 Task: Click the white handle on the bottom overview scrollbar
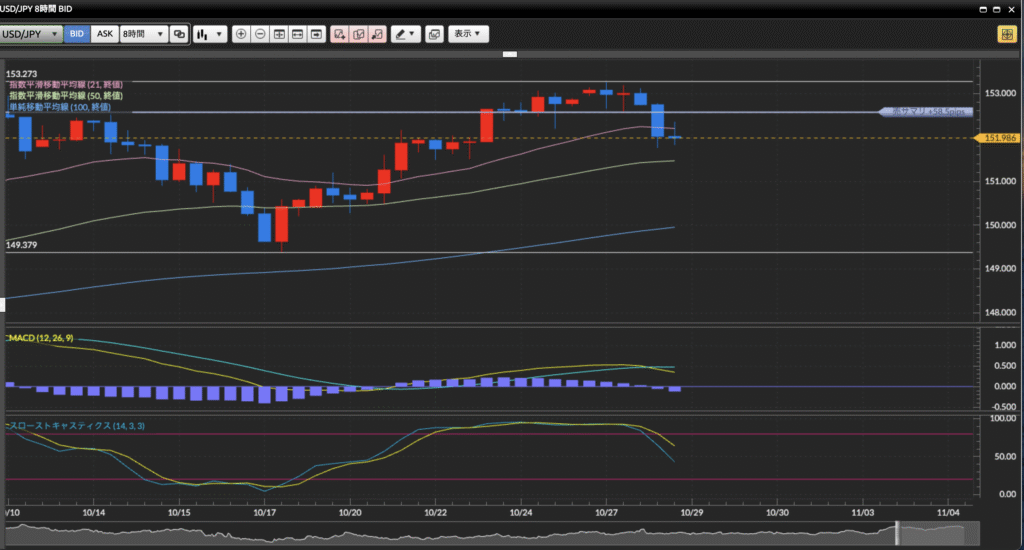click(x=897, y=533)
